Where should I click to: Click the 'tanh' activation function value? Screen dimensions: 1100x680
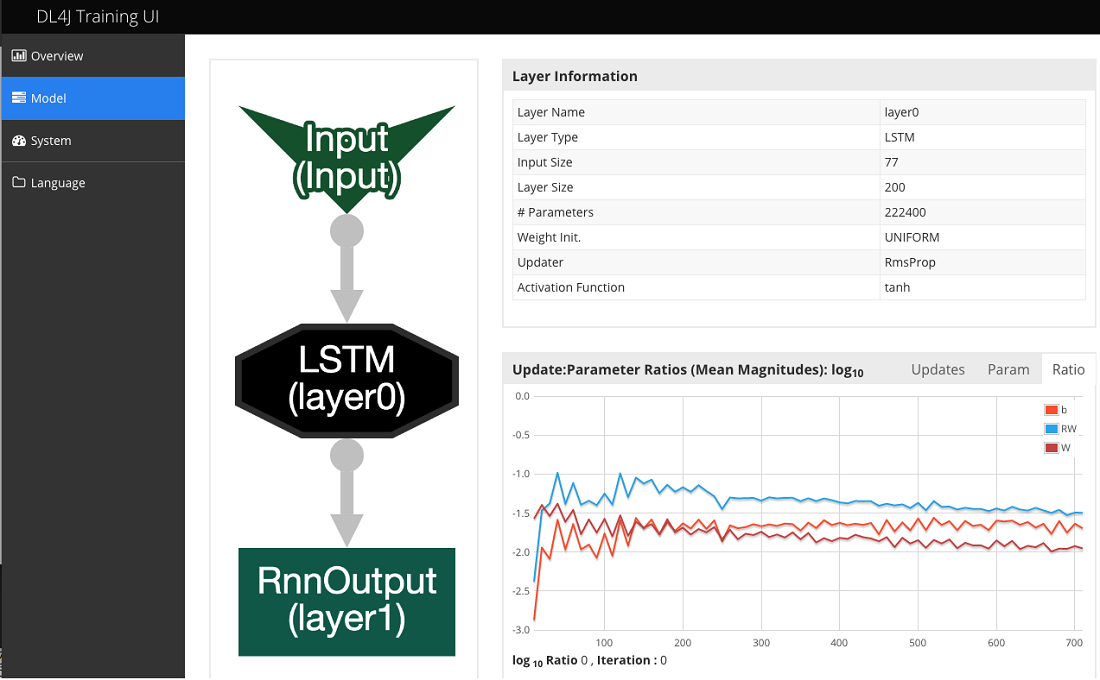point(897,287)
